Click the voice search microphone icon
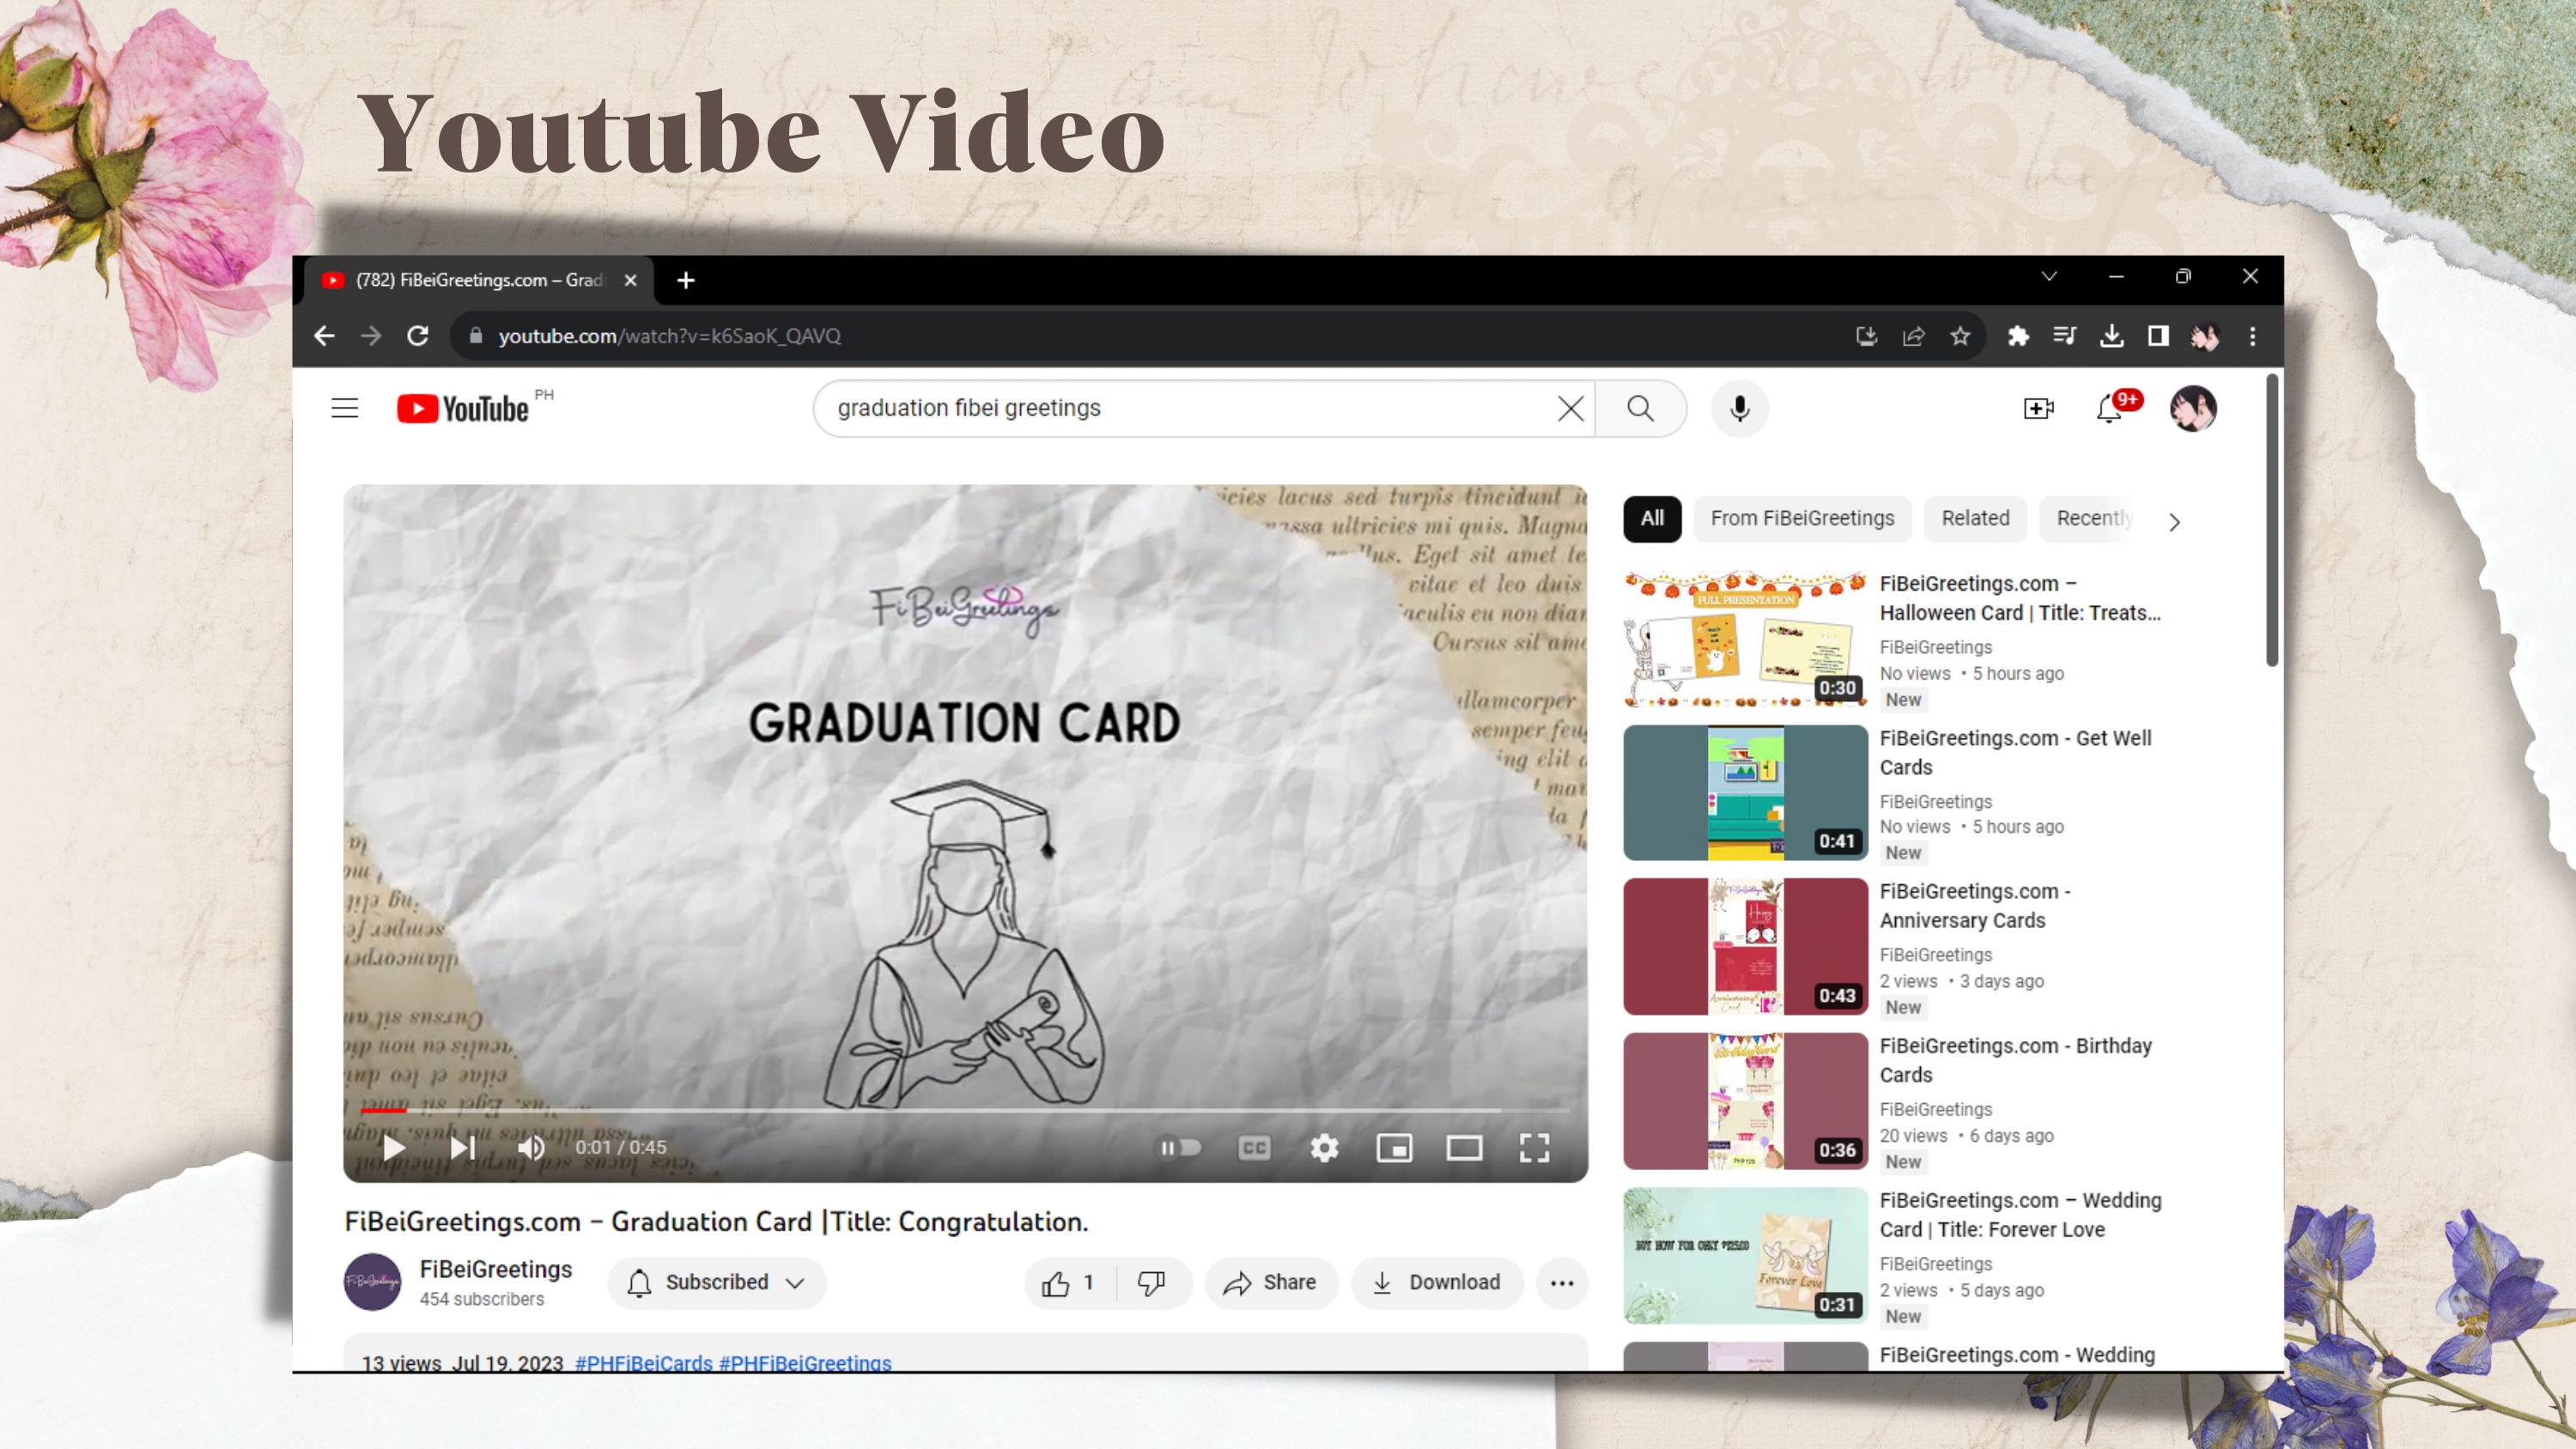 tap(1739, 408)
